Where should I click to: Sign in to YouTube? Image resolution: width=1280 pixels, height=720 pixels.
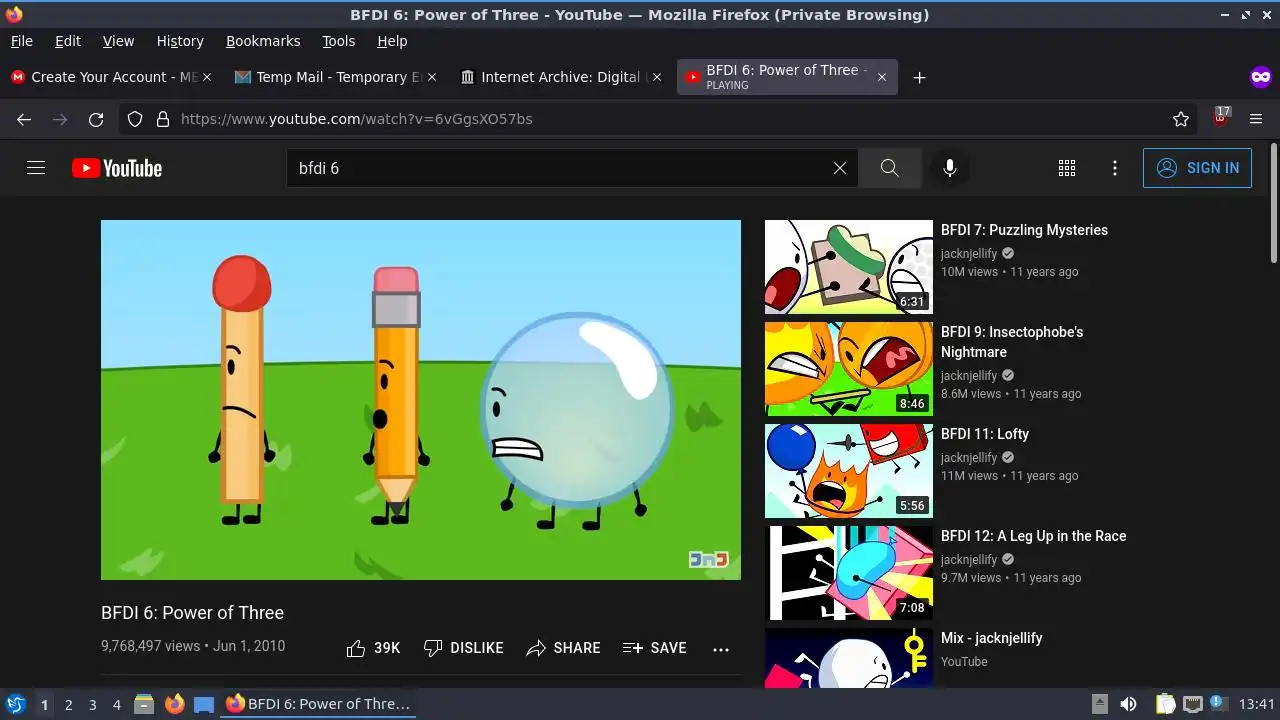click(1197, 168)
